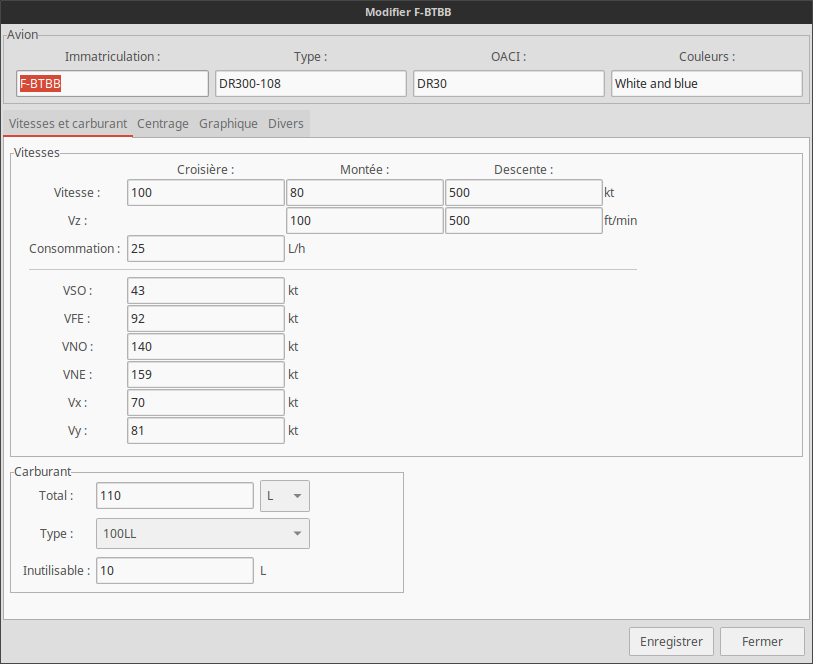Click the Montée Vz field with 100

pyautogui.click(x=365, y=221)
